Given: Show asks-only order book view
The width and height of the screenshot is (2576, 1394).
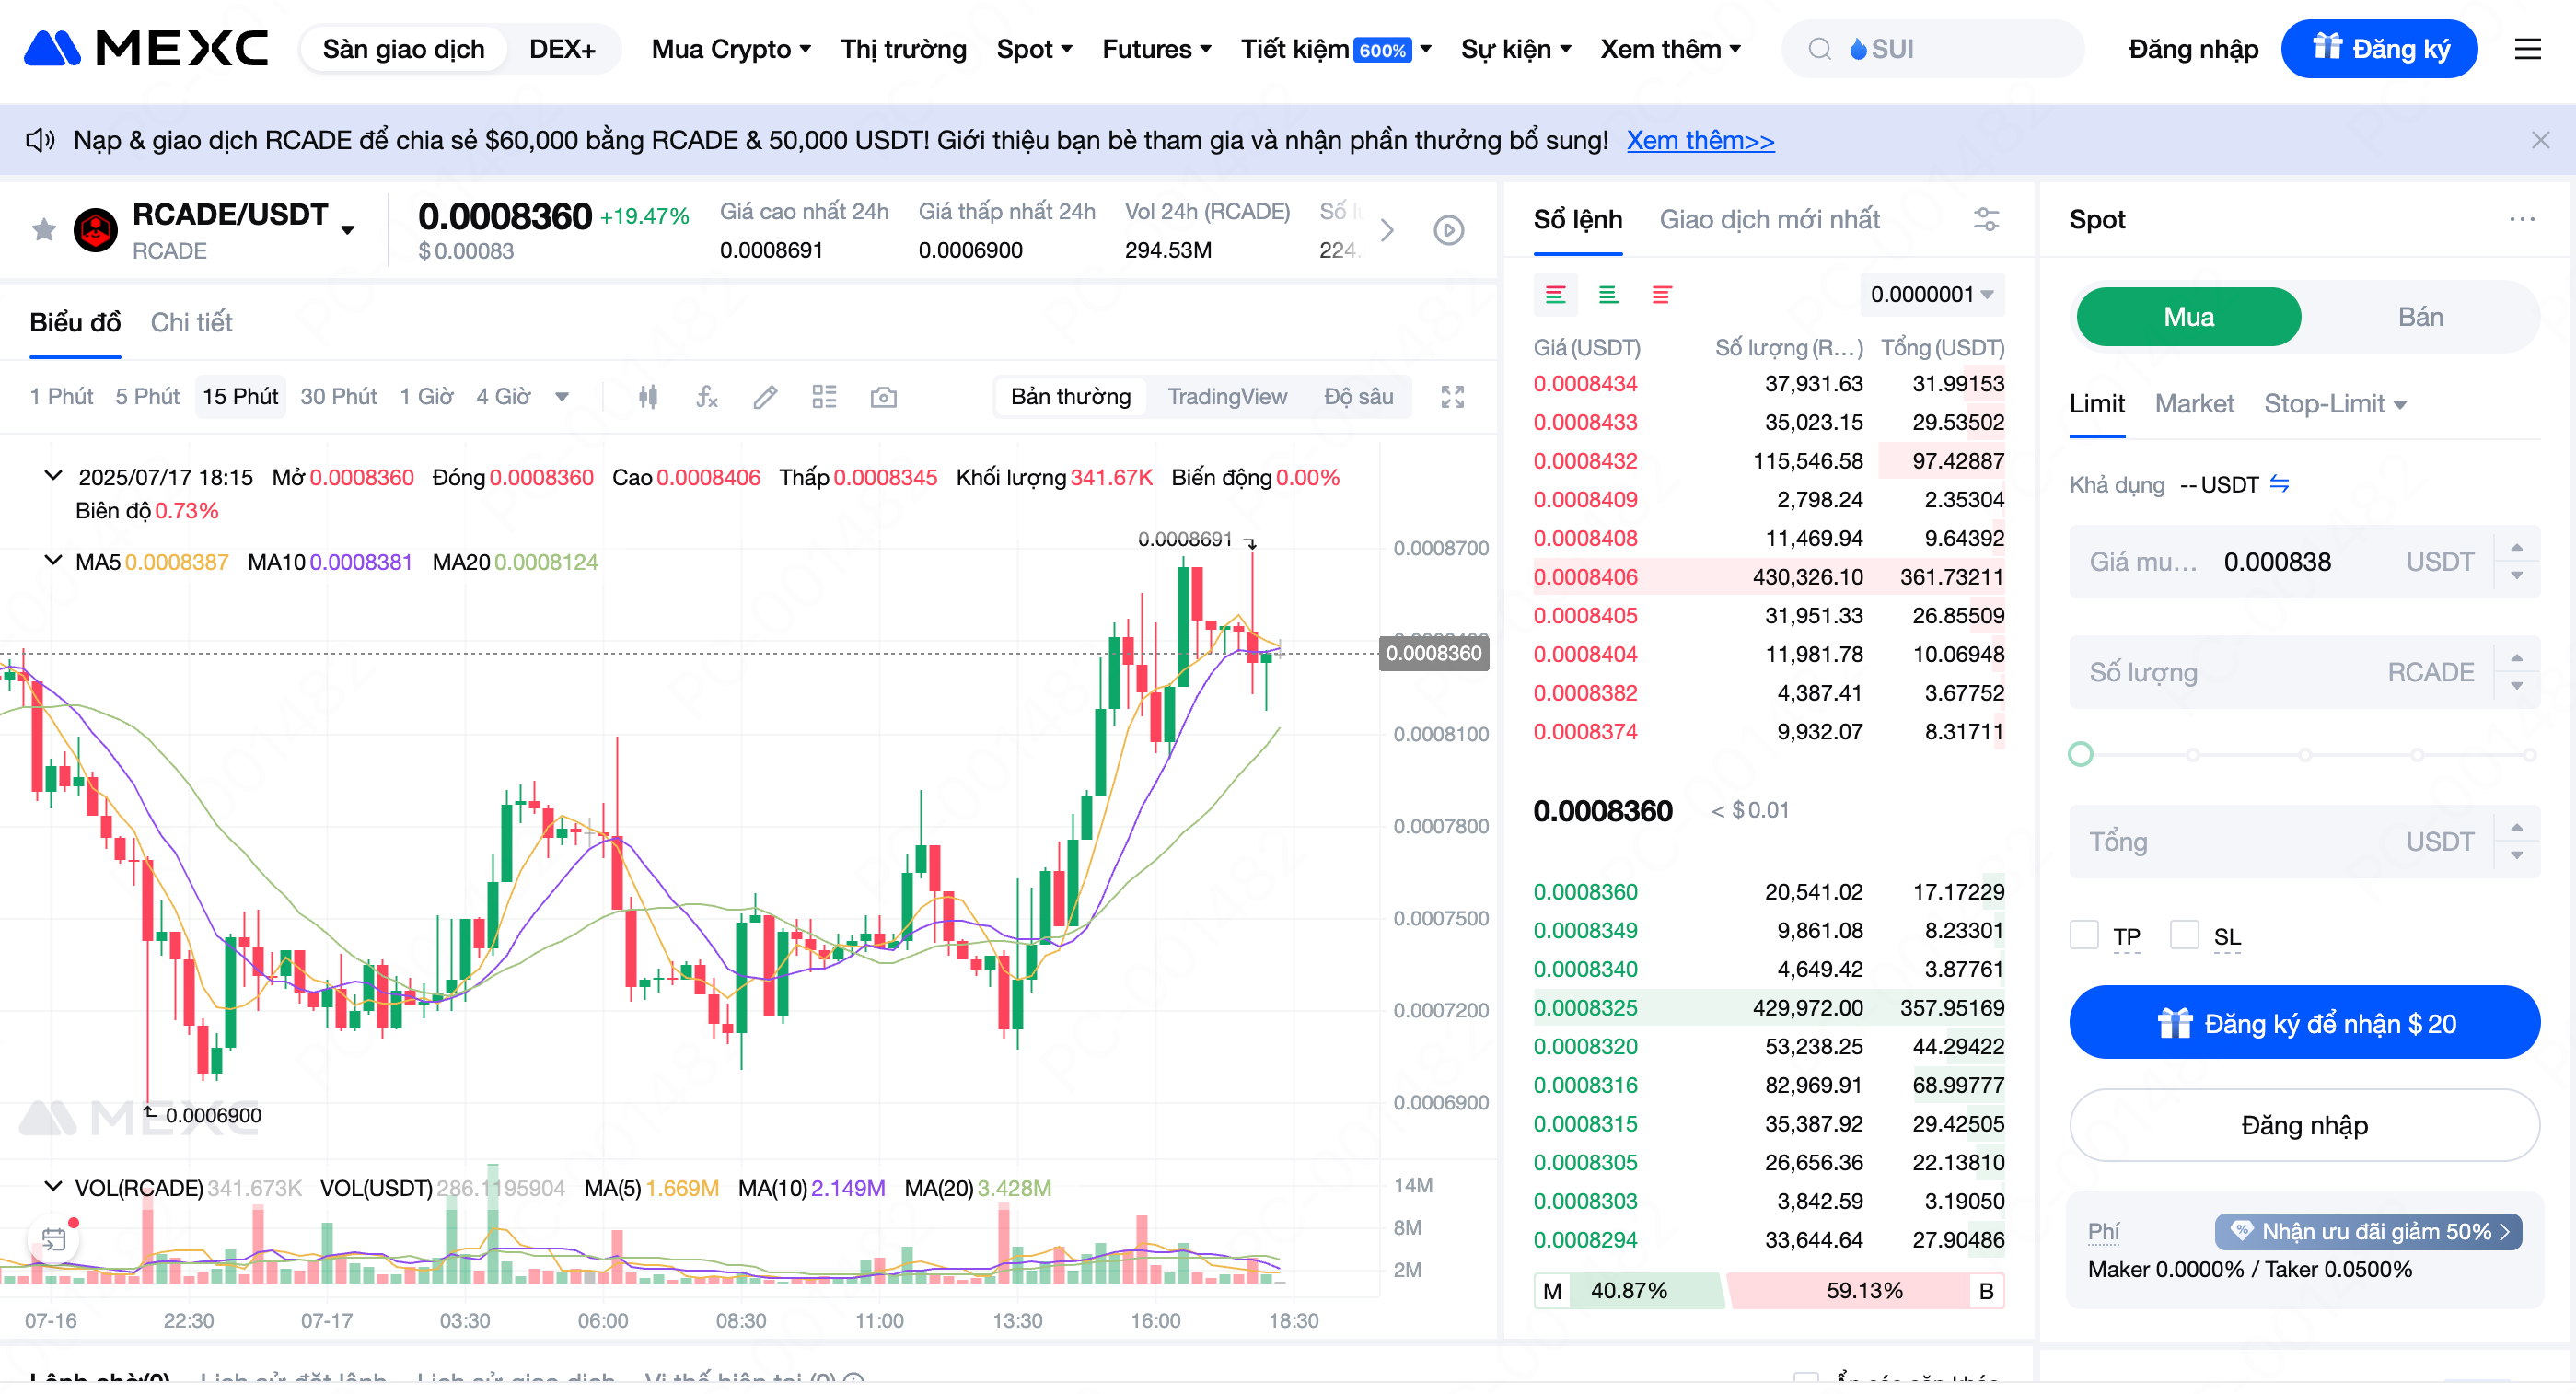Looking at the screenshot, I should click(1661, 295).
